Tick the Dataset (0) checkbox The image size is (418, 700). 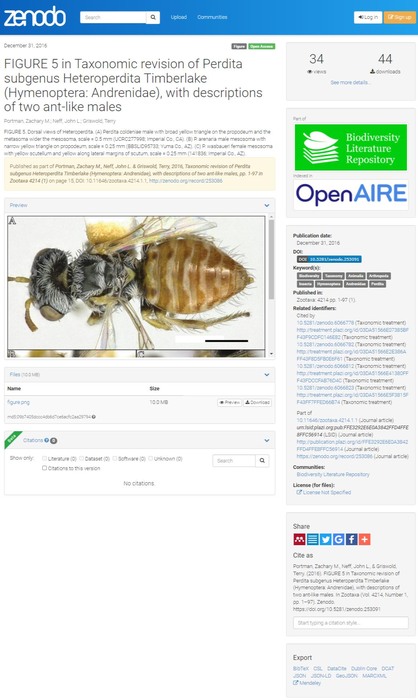tap(81, 458)
